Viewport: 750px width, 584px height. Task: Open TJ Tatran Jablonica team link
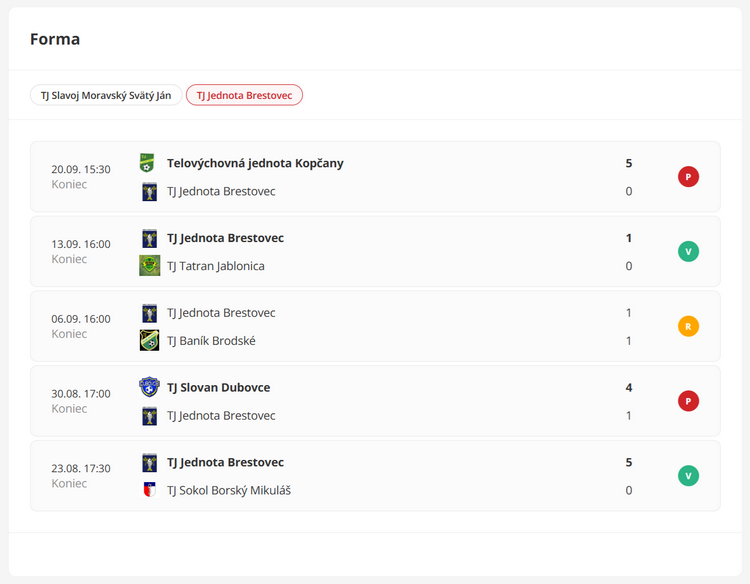point(216,266)
